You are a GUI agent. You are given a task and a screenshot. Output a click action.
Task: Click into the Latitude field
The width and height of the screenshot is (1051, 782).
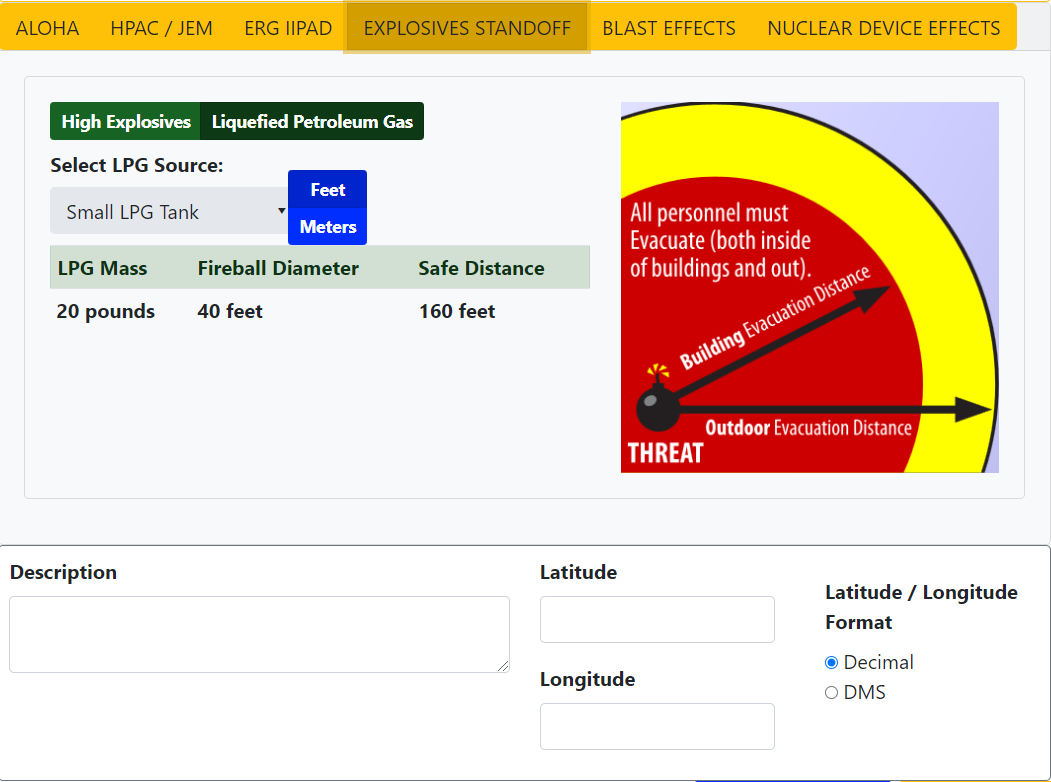658,620
